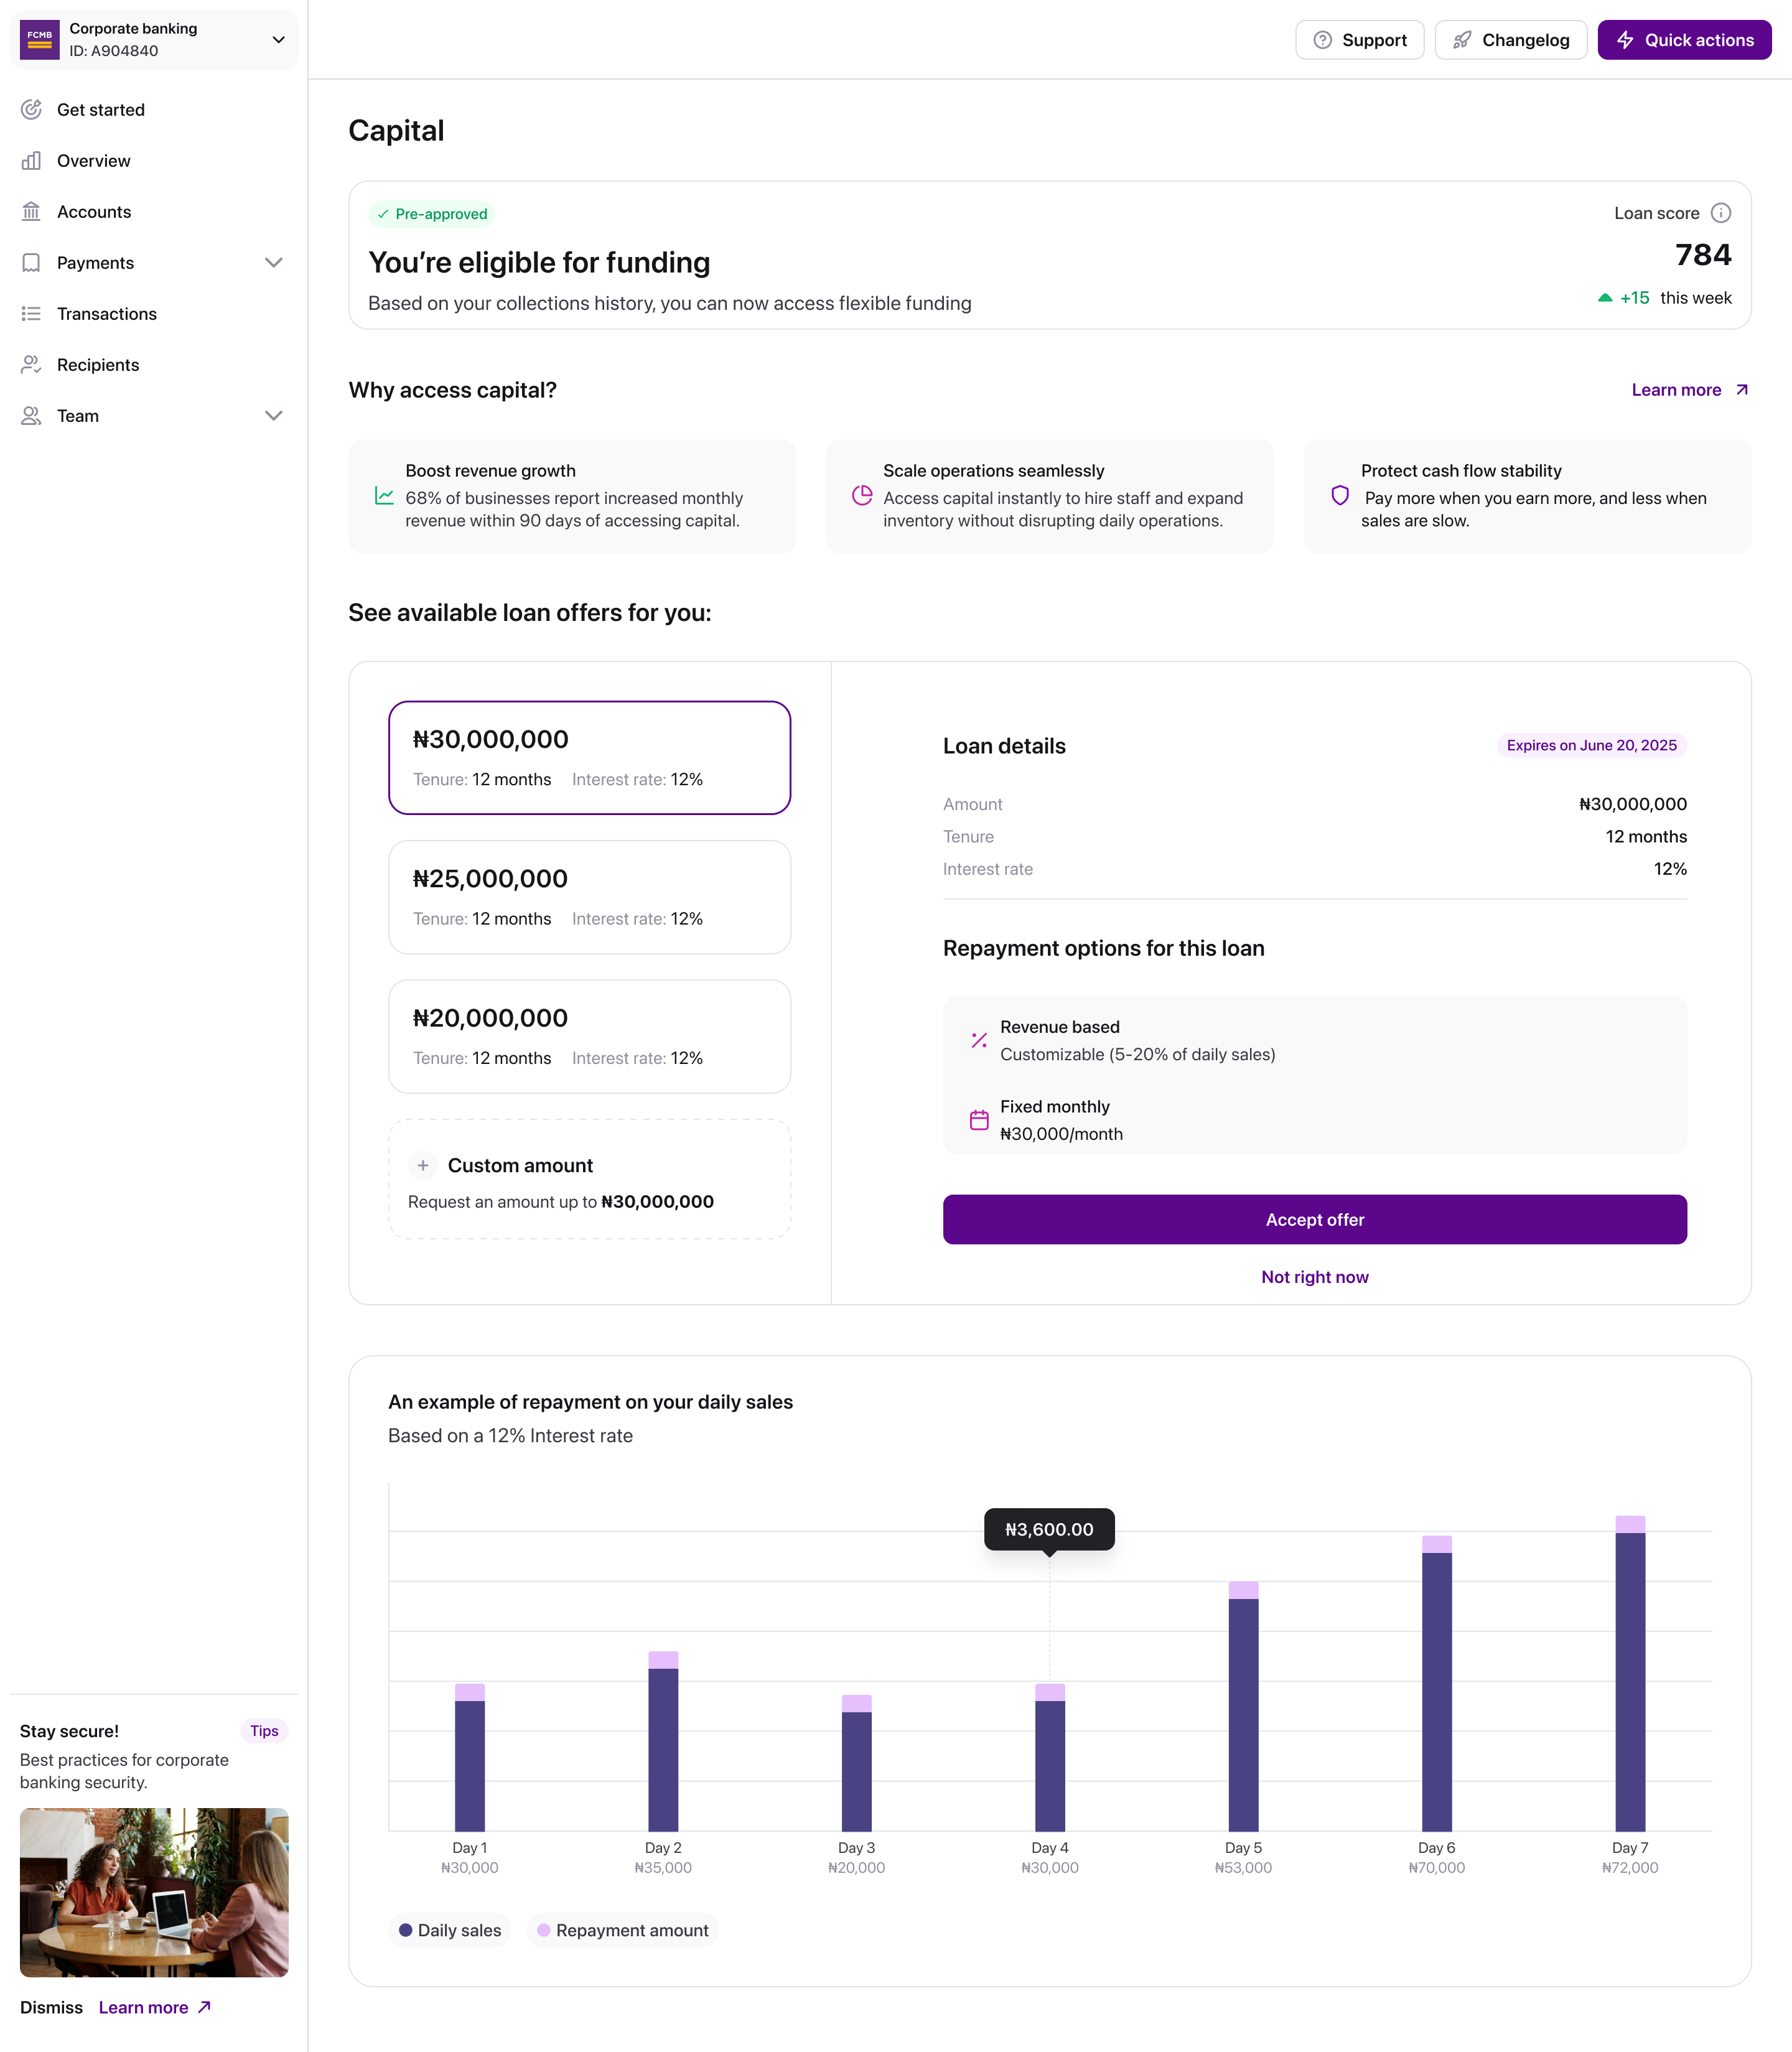Select the ₦30,000,000 loan offer
Screen dimensions: 1792x2052
589,758
